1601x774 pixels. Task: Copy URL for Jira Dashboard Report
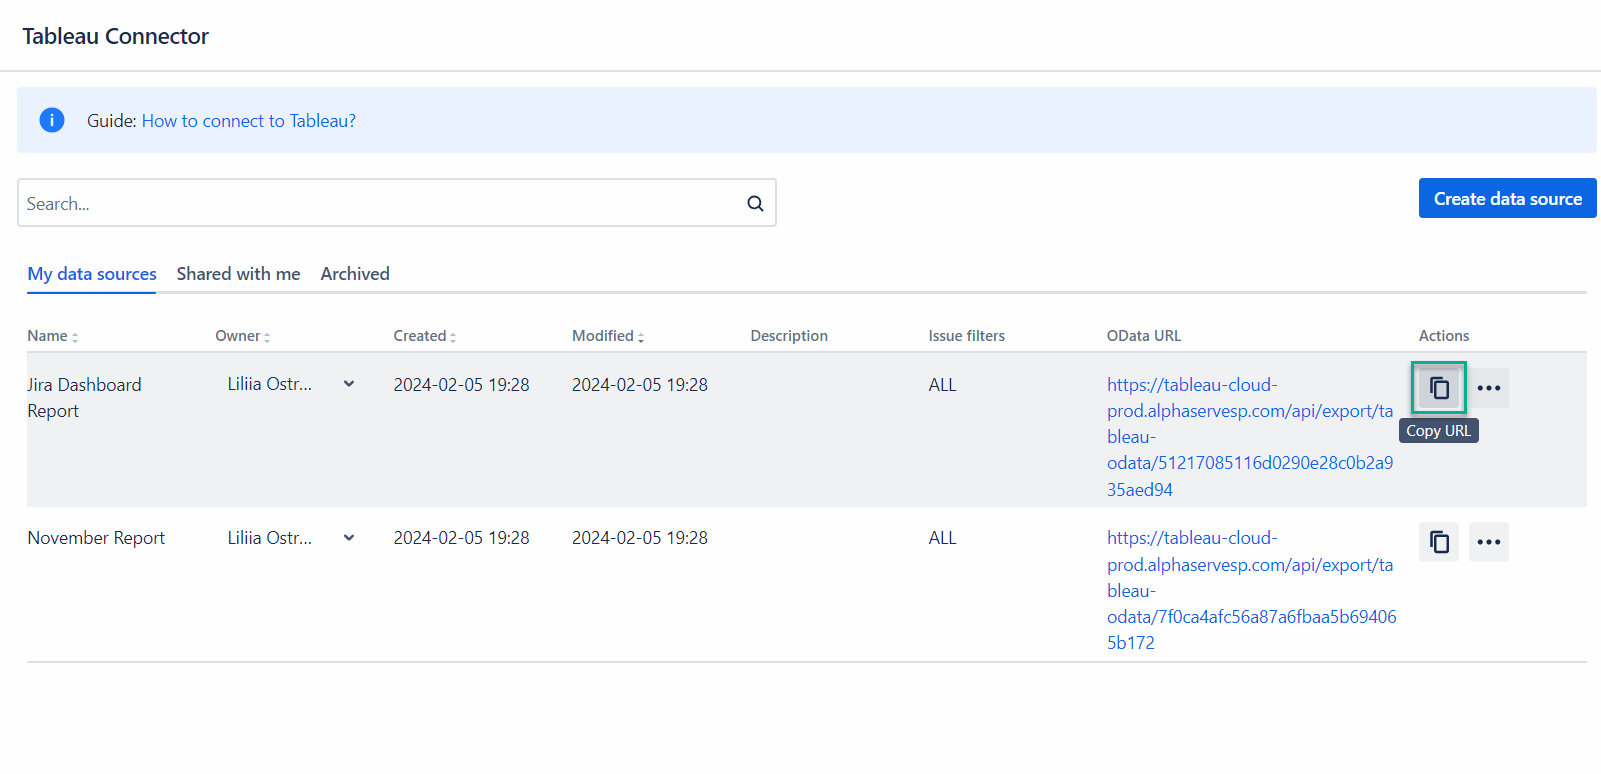1439,388
